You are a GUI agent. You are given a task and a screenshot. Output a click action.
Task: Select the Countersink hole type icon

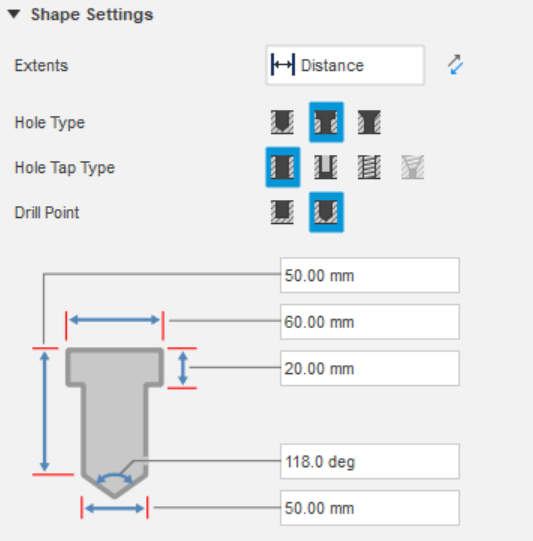tap(369, 122)
